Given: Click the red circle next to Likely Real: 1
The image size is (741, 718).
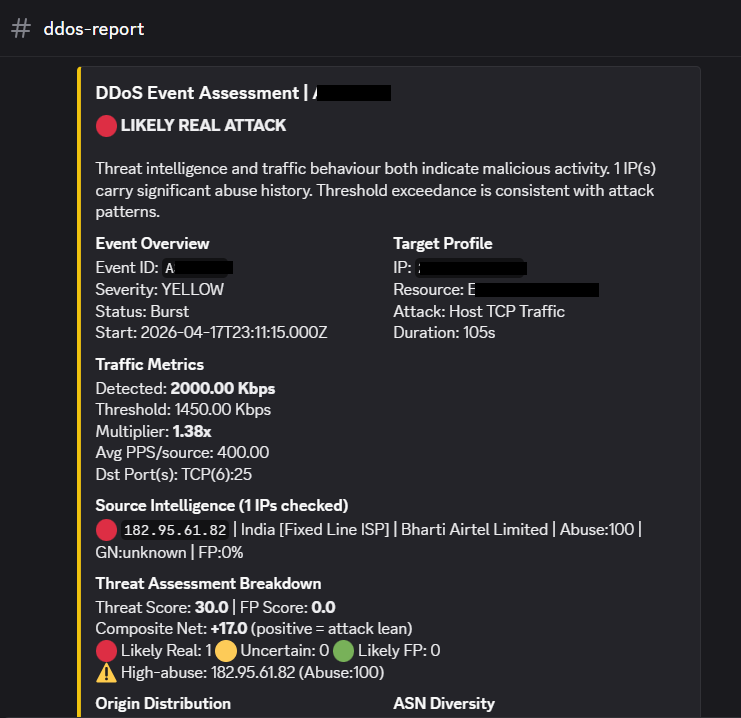Looking at the screenshot, I should click(106, 651).
